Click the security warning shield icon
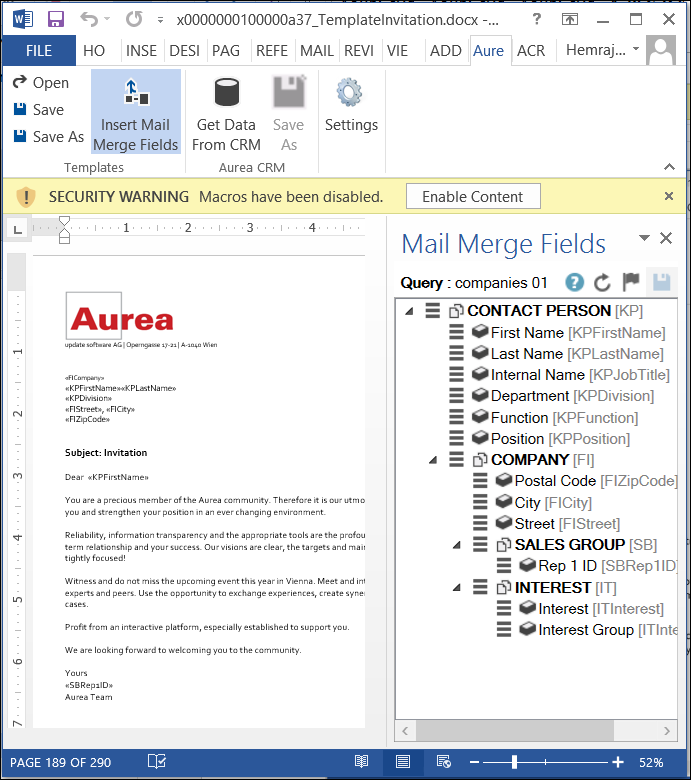The height and width of the screenshot is (780, 691). point(26,197)
